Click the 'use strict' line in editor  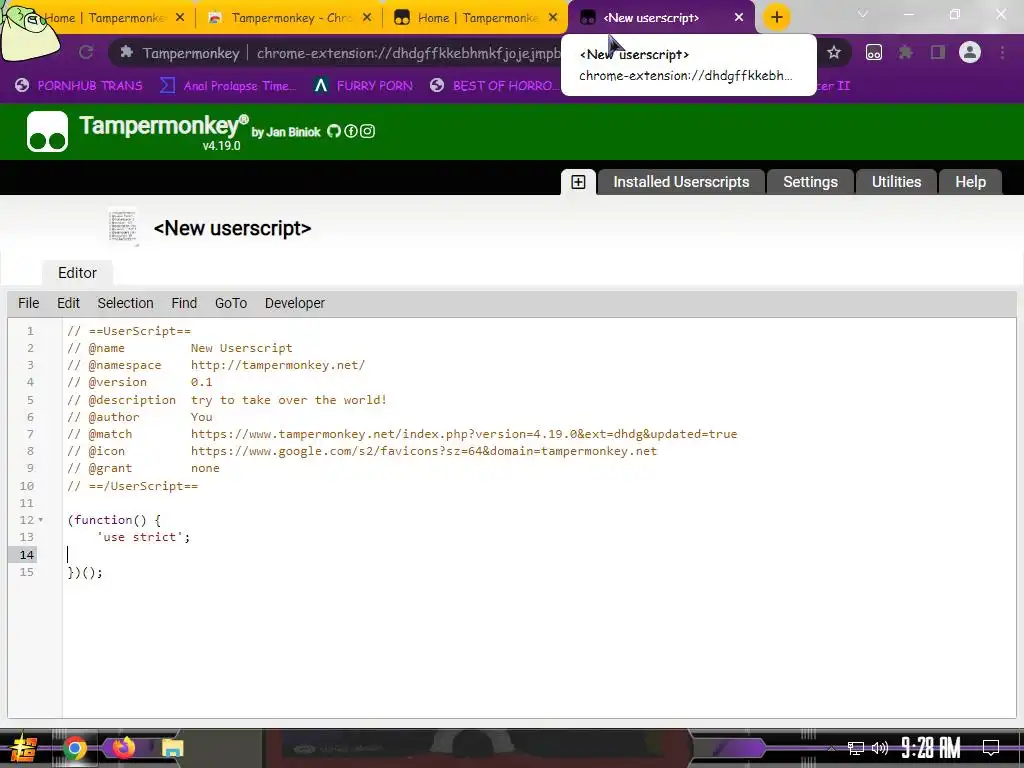pos(143,537)
